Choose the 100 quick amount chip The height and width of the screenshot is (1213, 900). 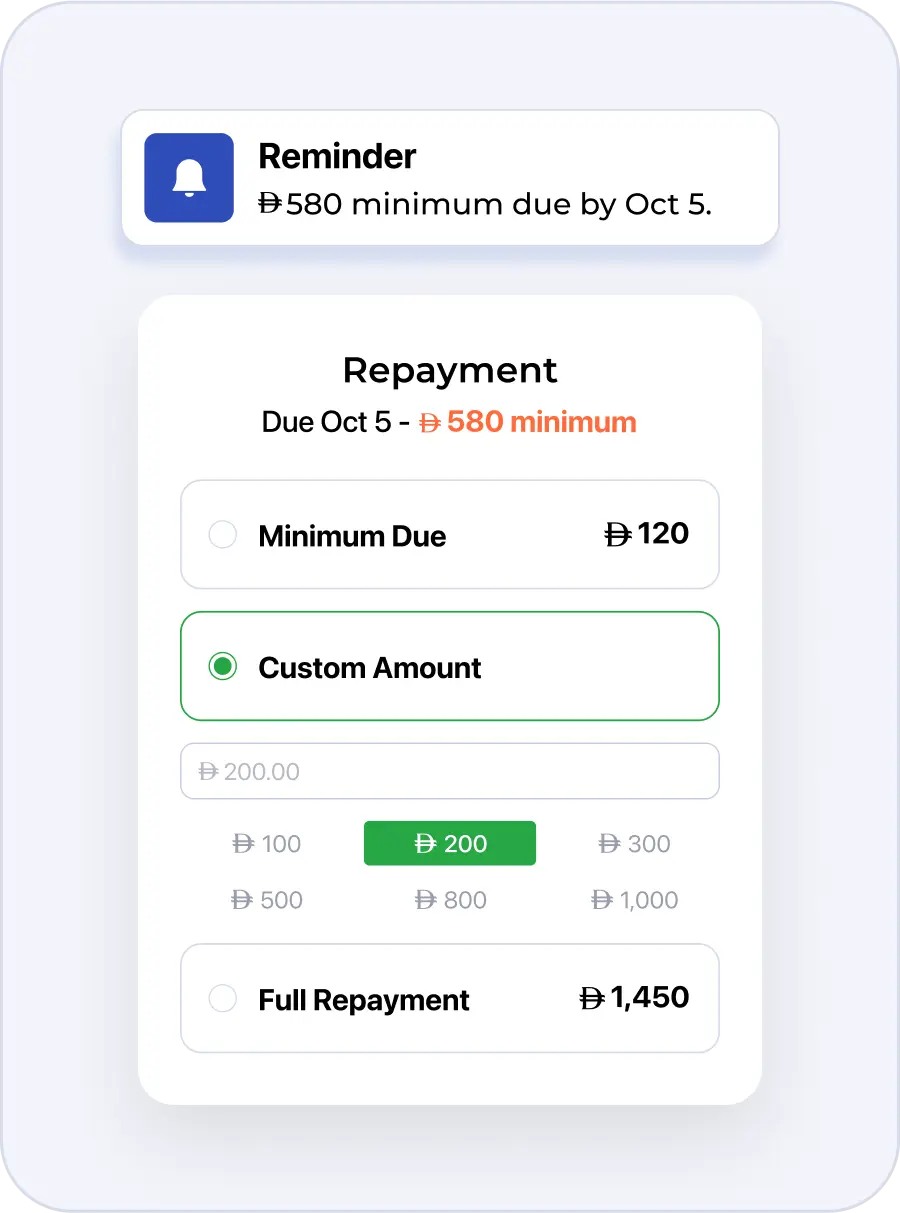[x=266, y=844]
